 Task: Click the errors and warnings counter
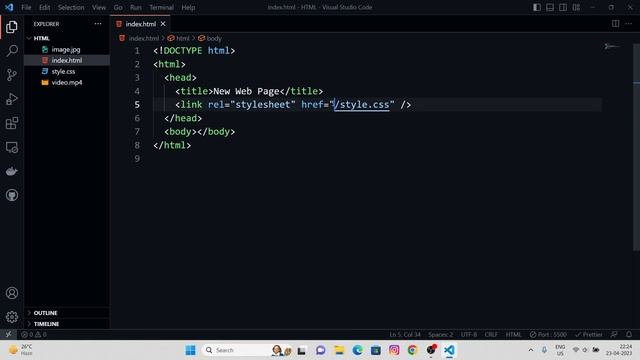(34, 334)
